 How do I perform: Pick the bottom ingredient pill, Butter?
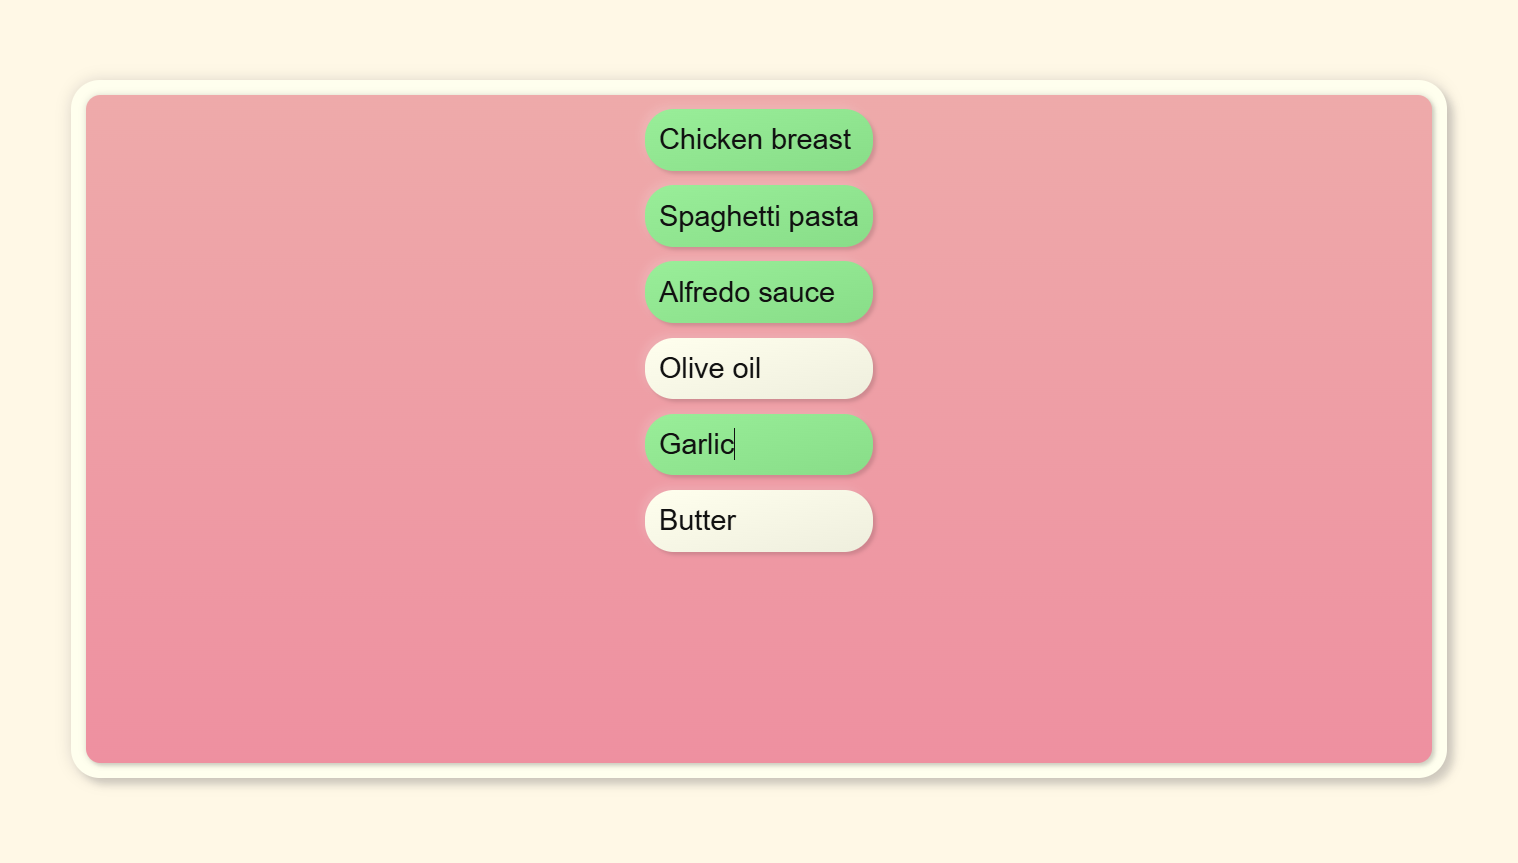point(759,520)
